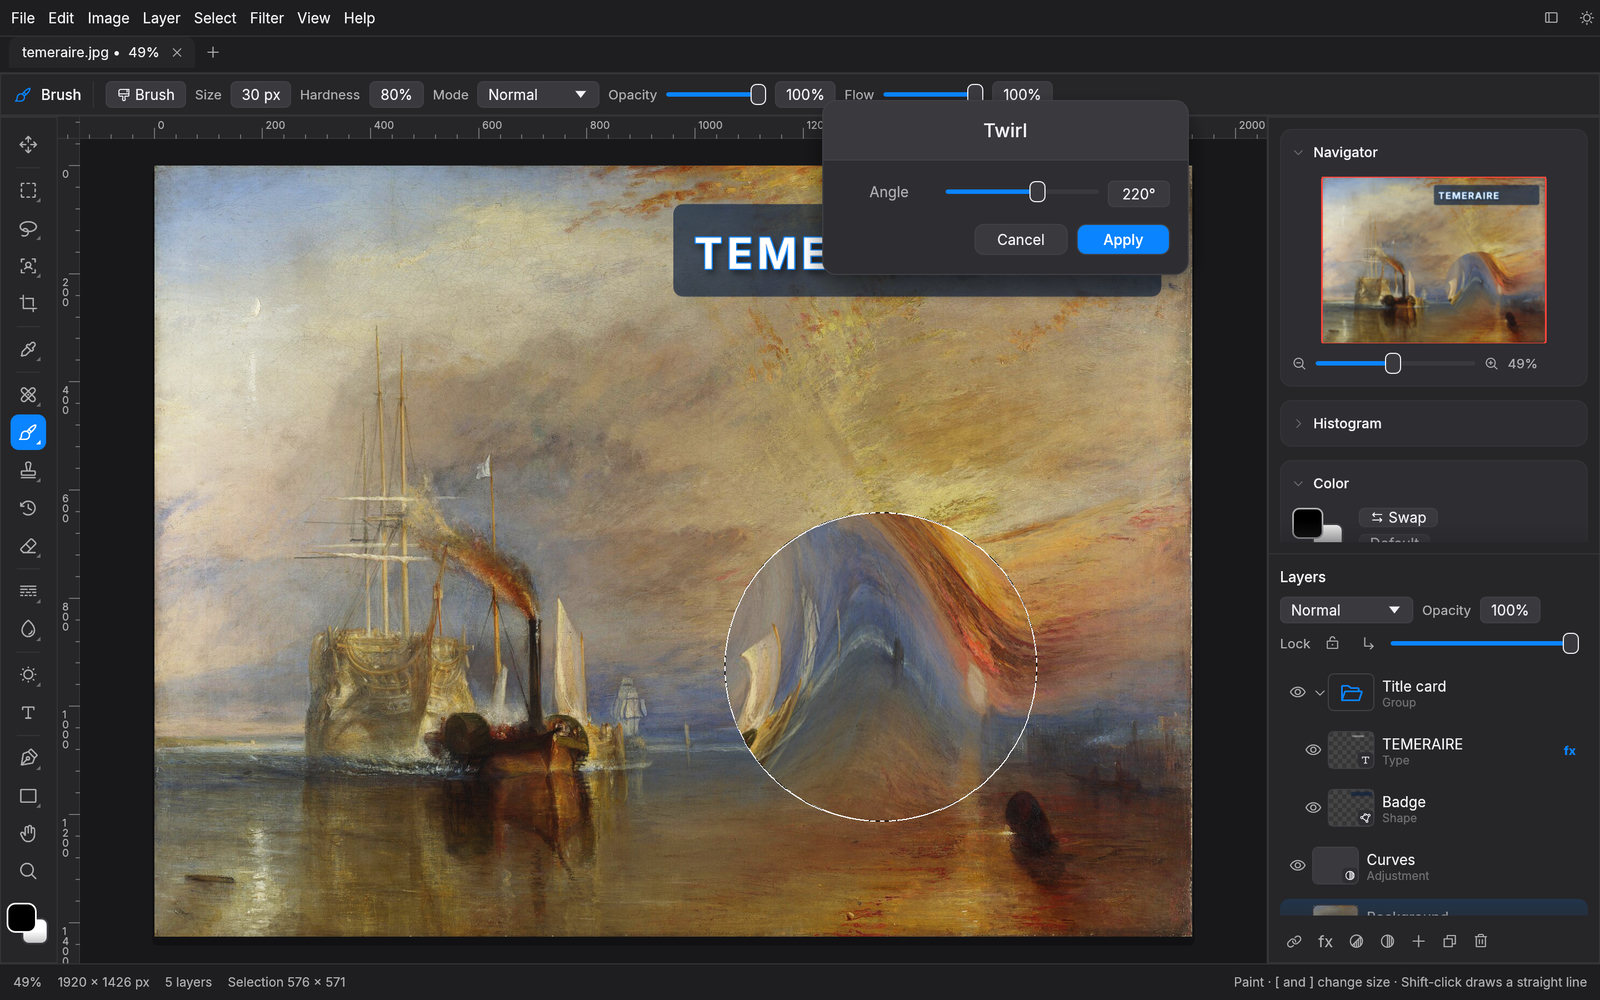Image resolution: width=1600 pixels, height=1000 pixels.
Task: Link layers using the chain icon
Action: (1294, 941)
